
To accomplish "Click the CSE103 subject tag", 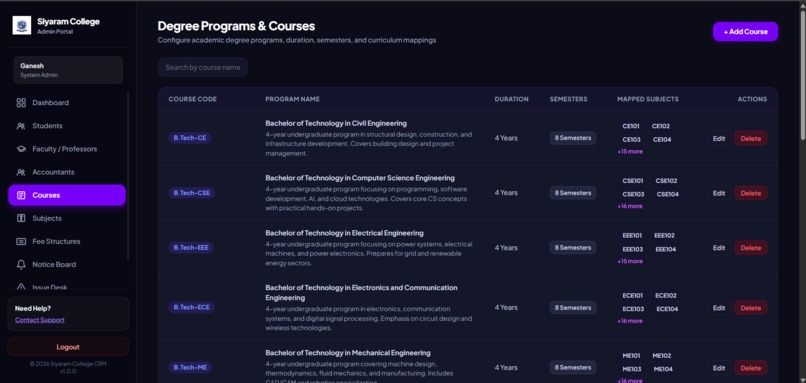I will (633, 194).
